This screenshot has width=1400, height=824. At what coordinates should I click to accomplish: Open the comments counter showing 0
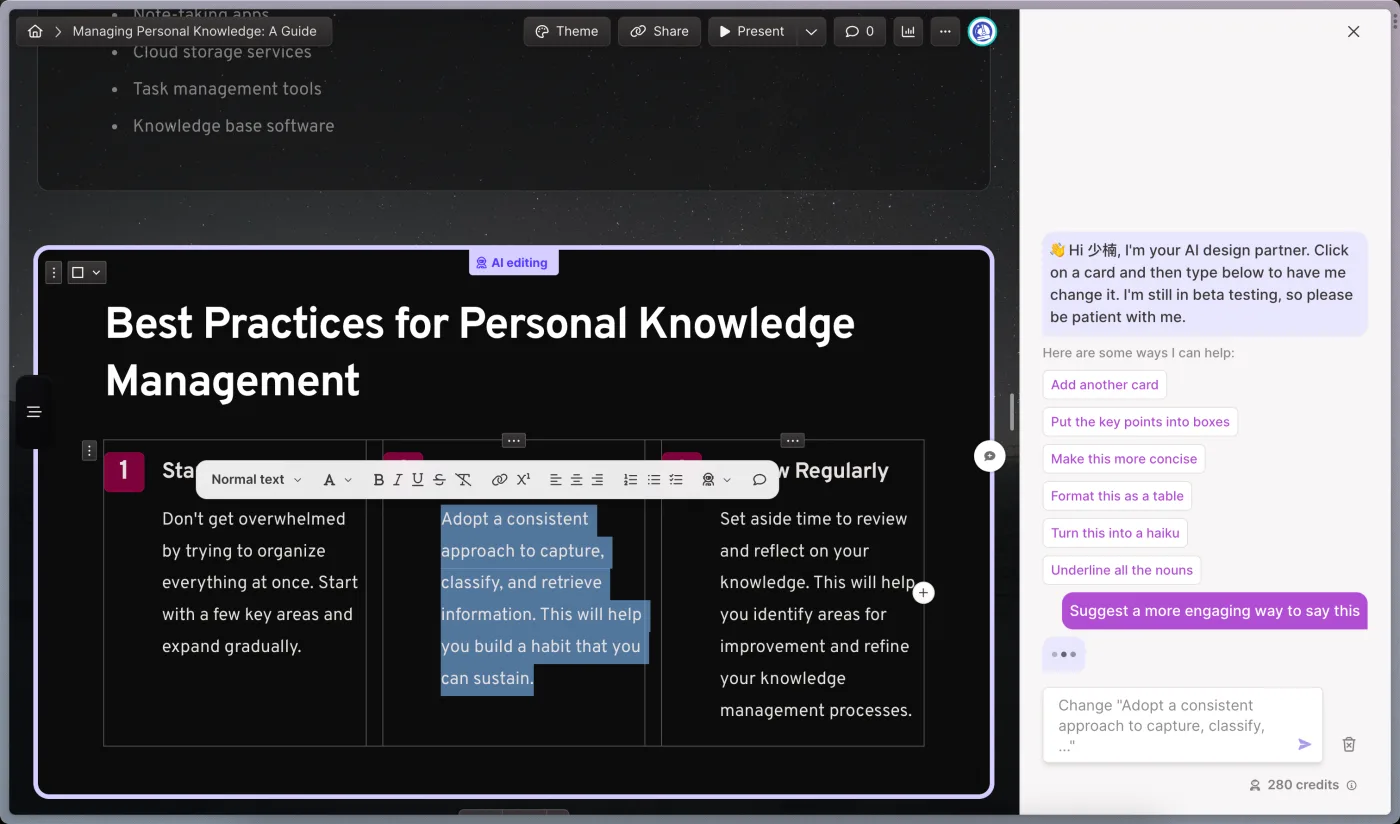click(x=860, y=31)
